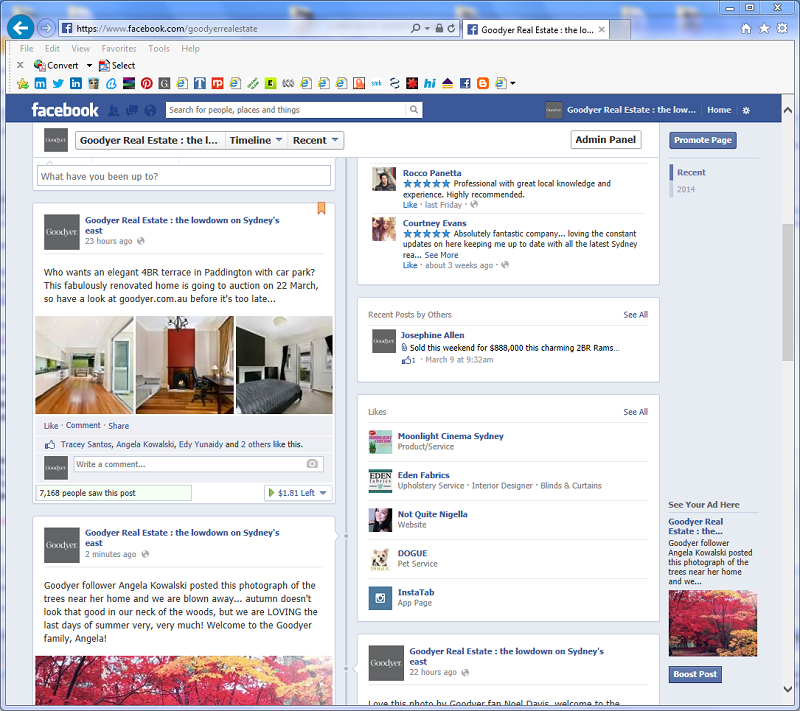Click See All for Recent Posts by Others

pos(635,315)
